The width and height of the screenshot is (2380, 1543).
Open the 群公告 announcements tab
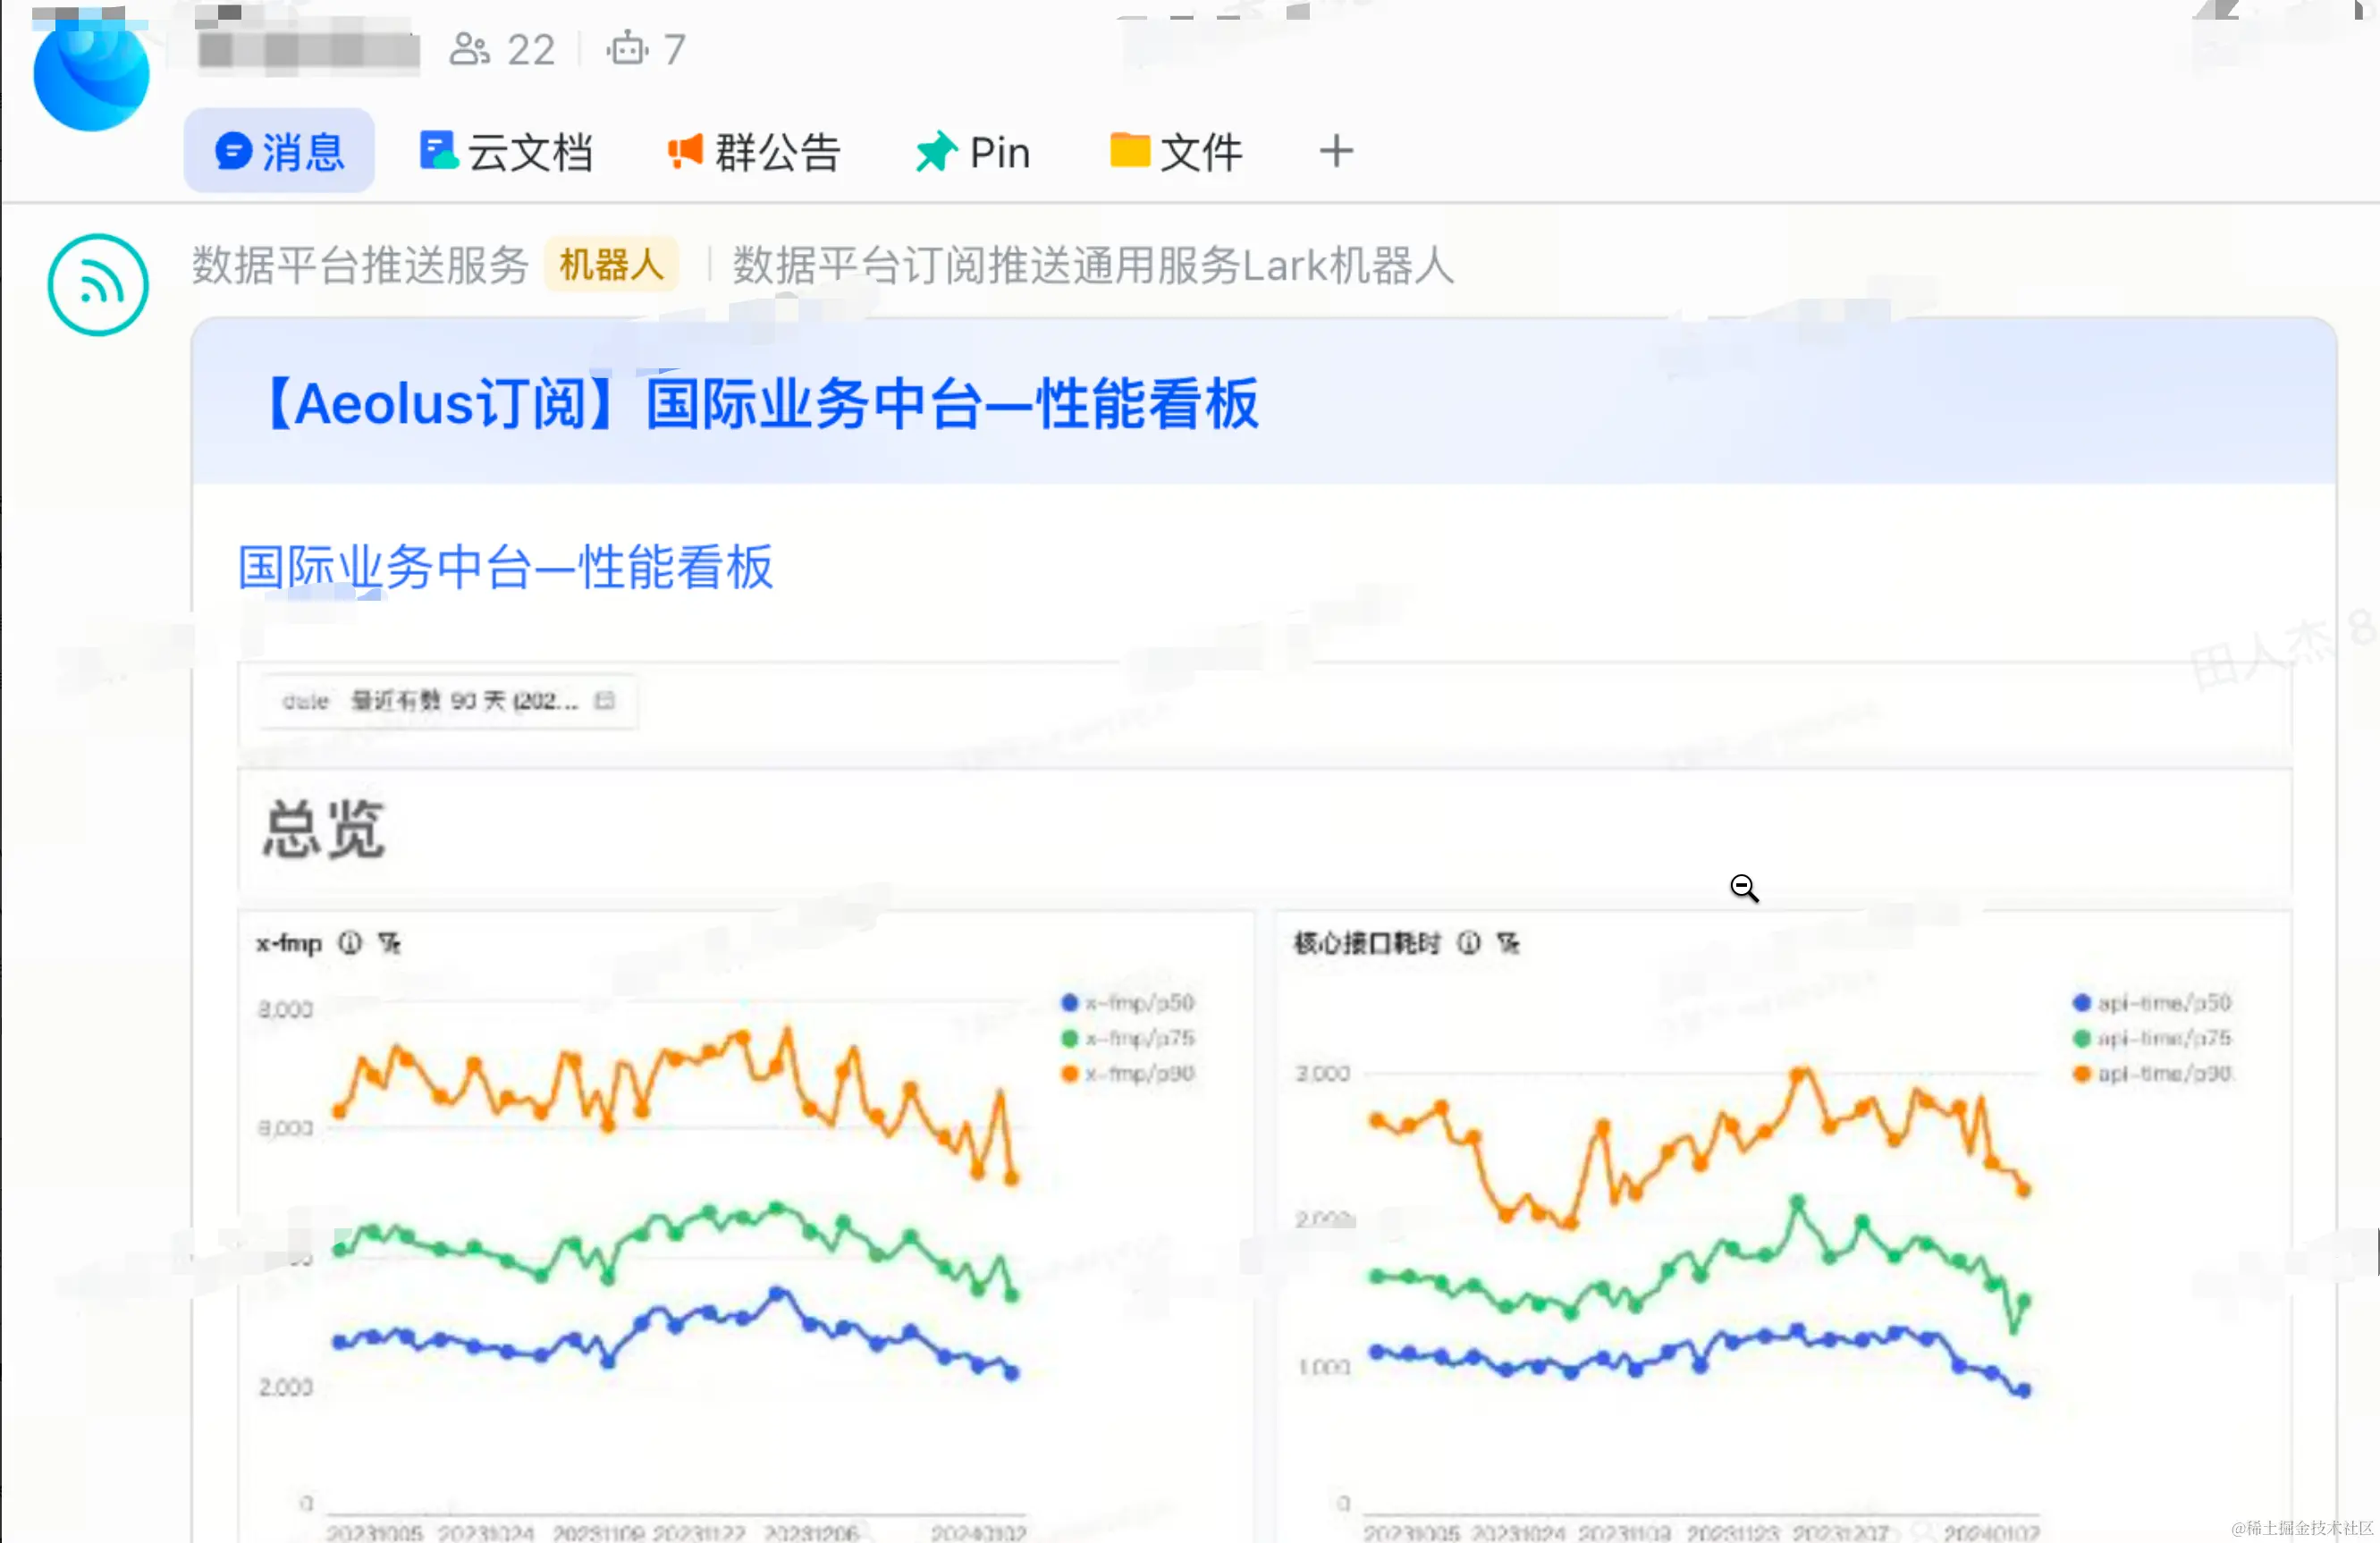coord(754,152)
